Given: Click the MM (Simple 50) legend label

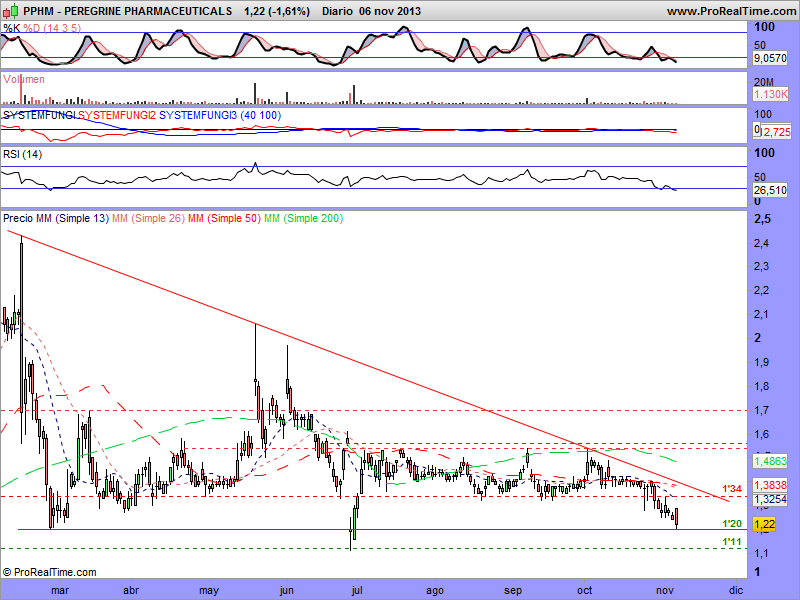Looking at the screenshot, I should (224, 218).
